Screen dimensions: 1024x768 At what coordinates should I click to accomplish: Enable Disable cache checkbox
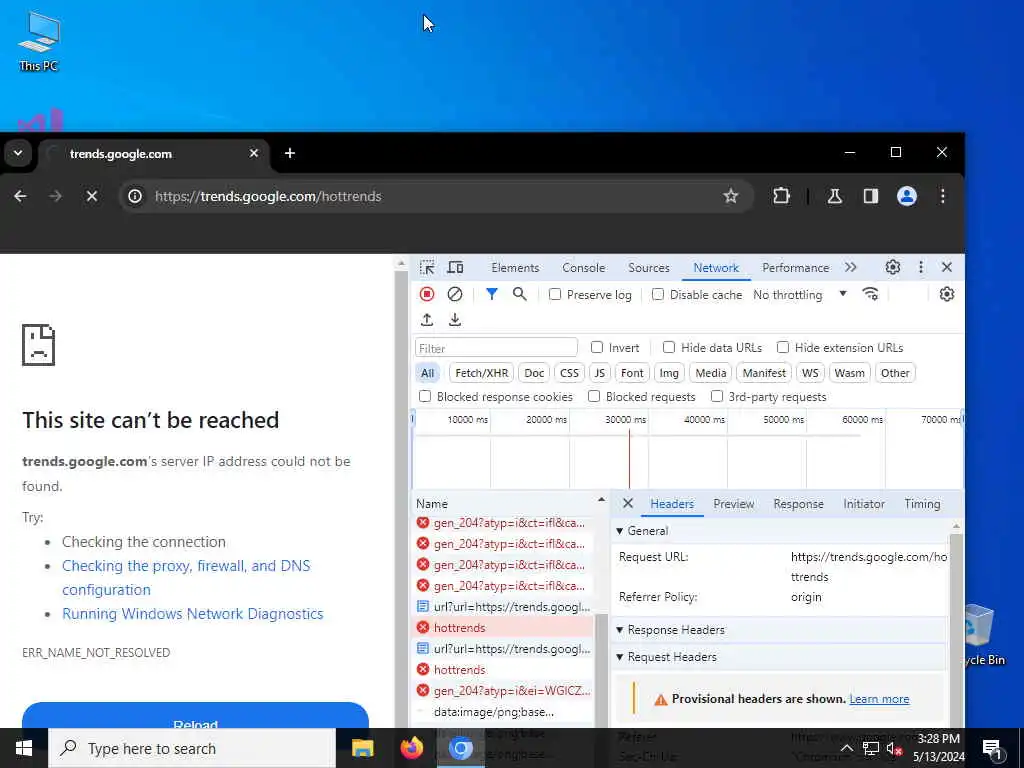pos(658,295)
